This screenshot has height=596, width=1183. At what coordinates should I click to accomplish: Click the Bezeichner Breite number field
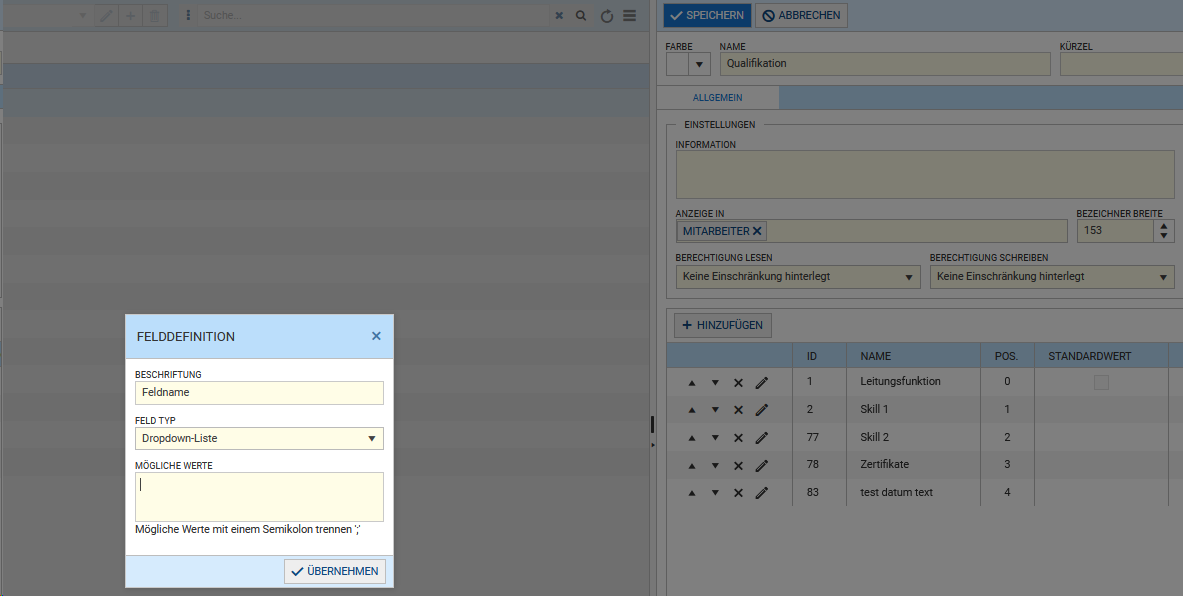pos(1115,231)
